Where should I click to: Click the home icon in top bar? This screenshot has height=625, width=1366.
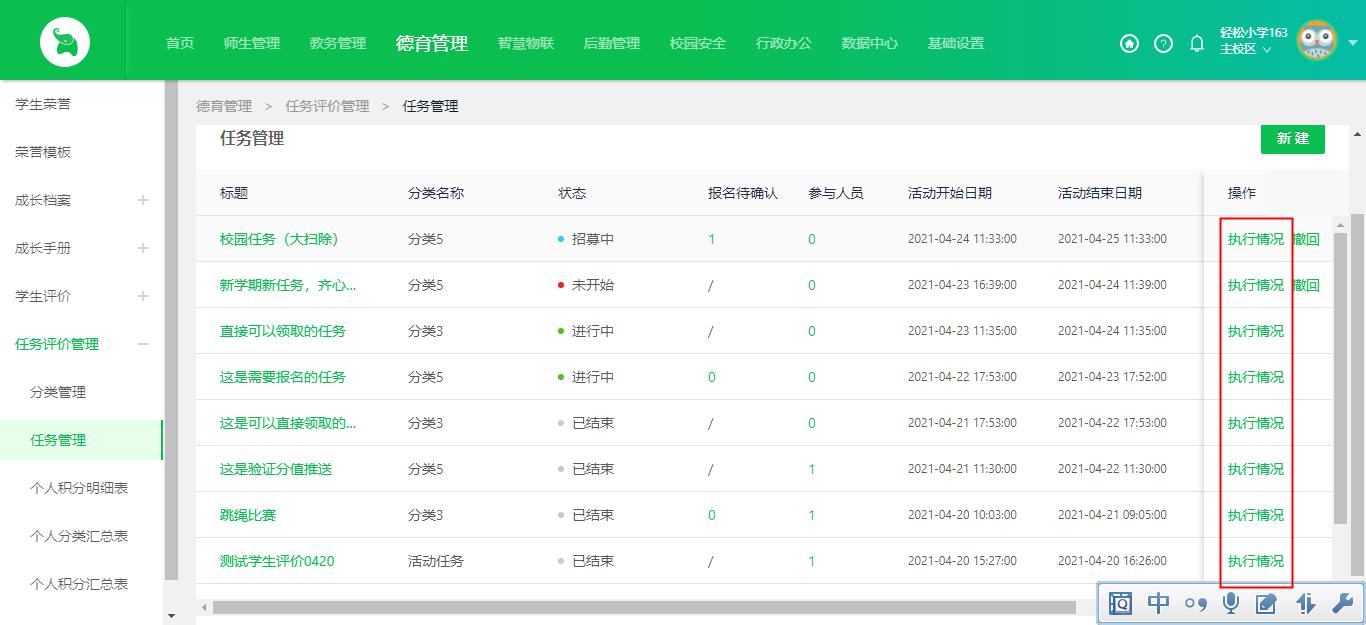[x=1129, y=44]
